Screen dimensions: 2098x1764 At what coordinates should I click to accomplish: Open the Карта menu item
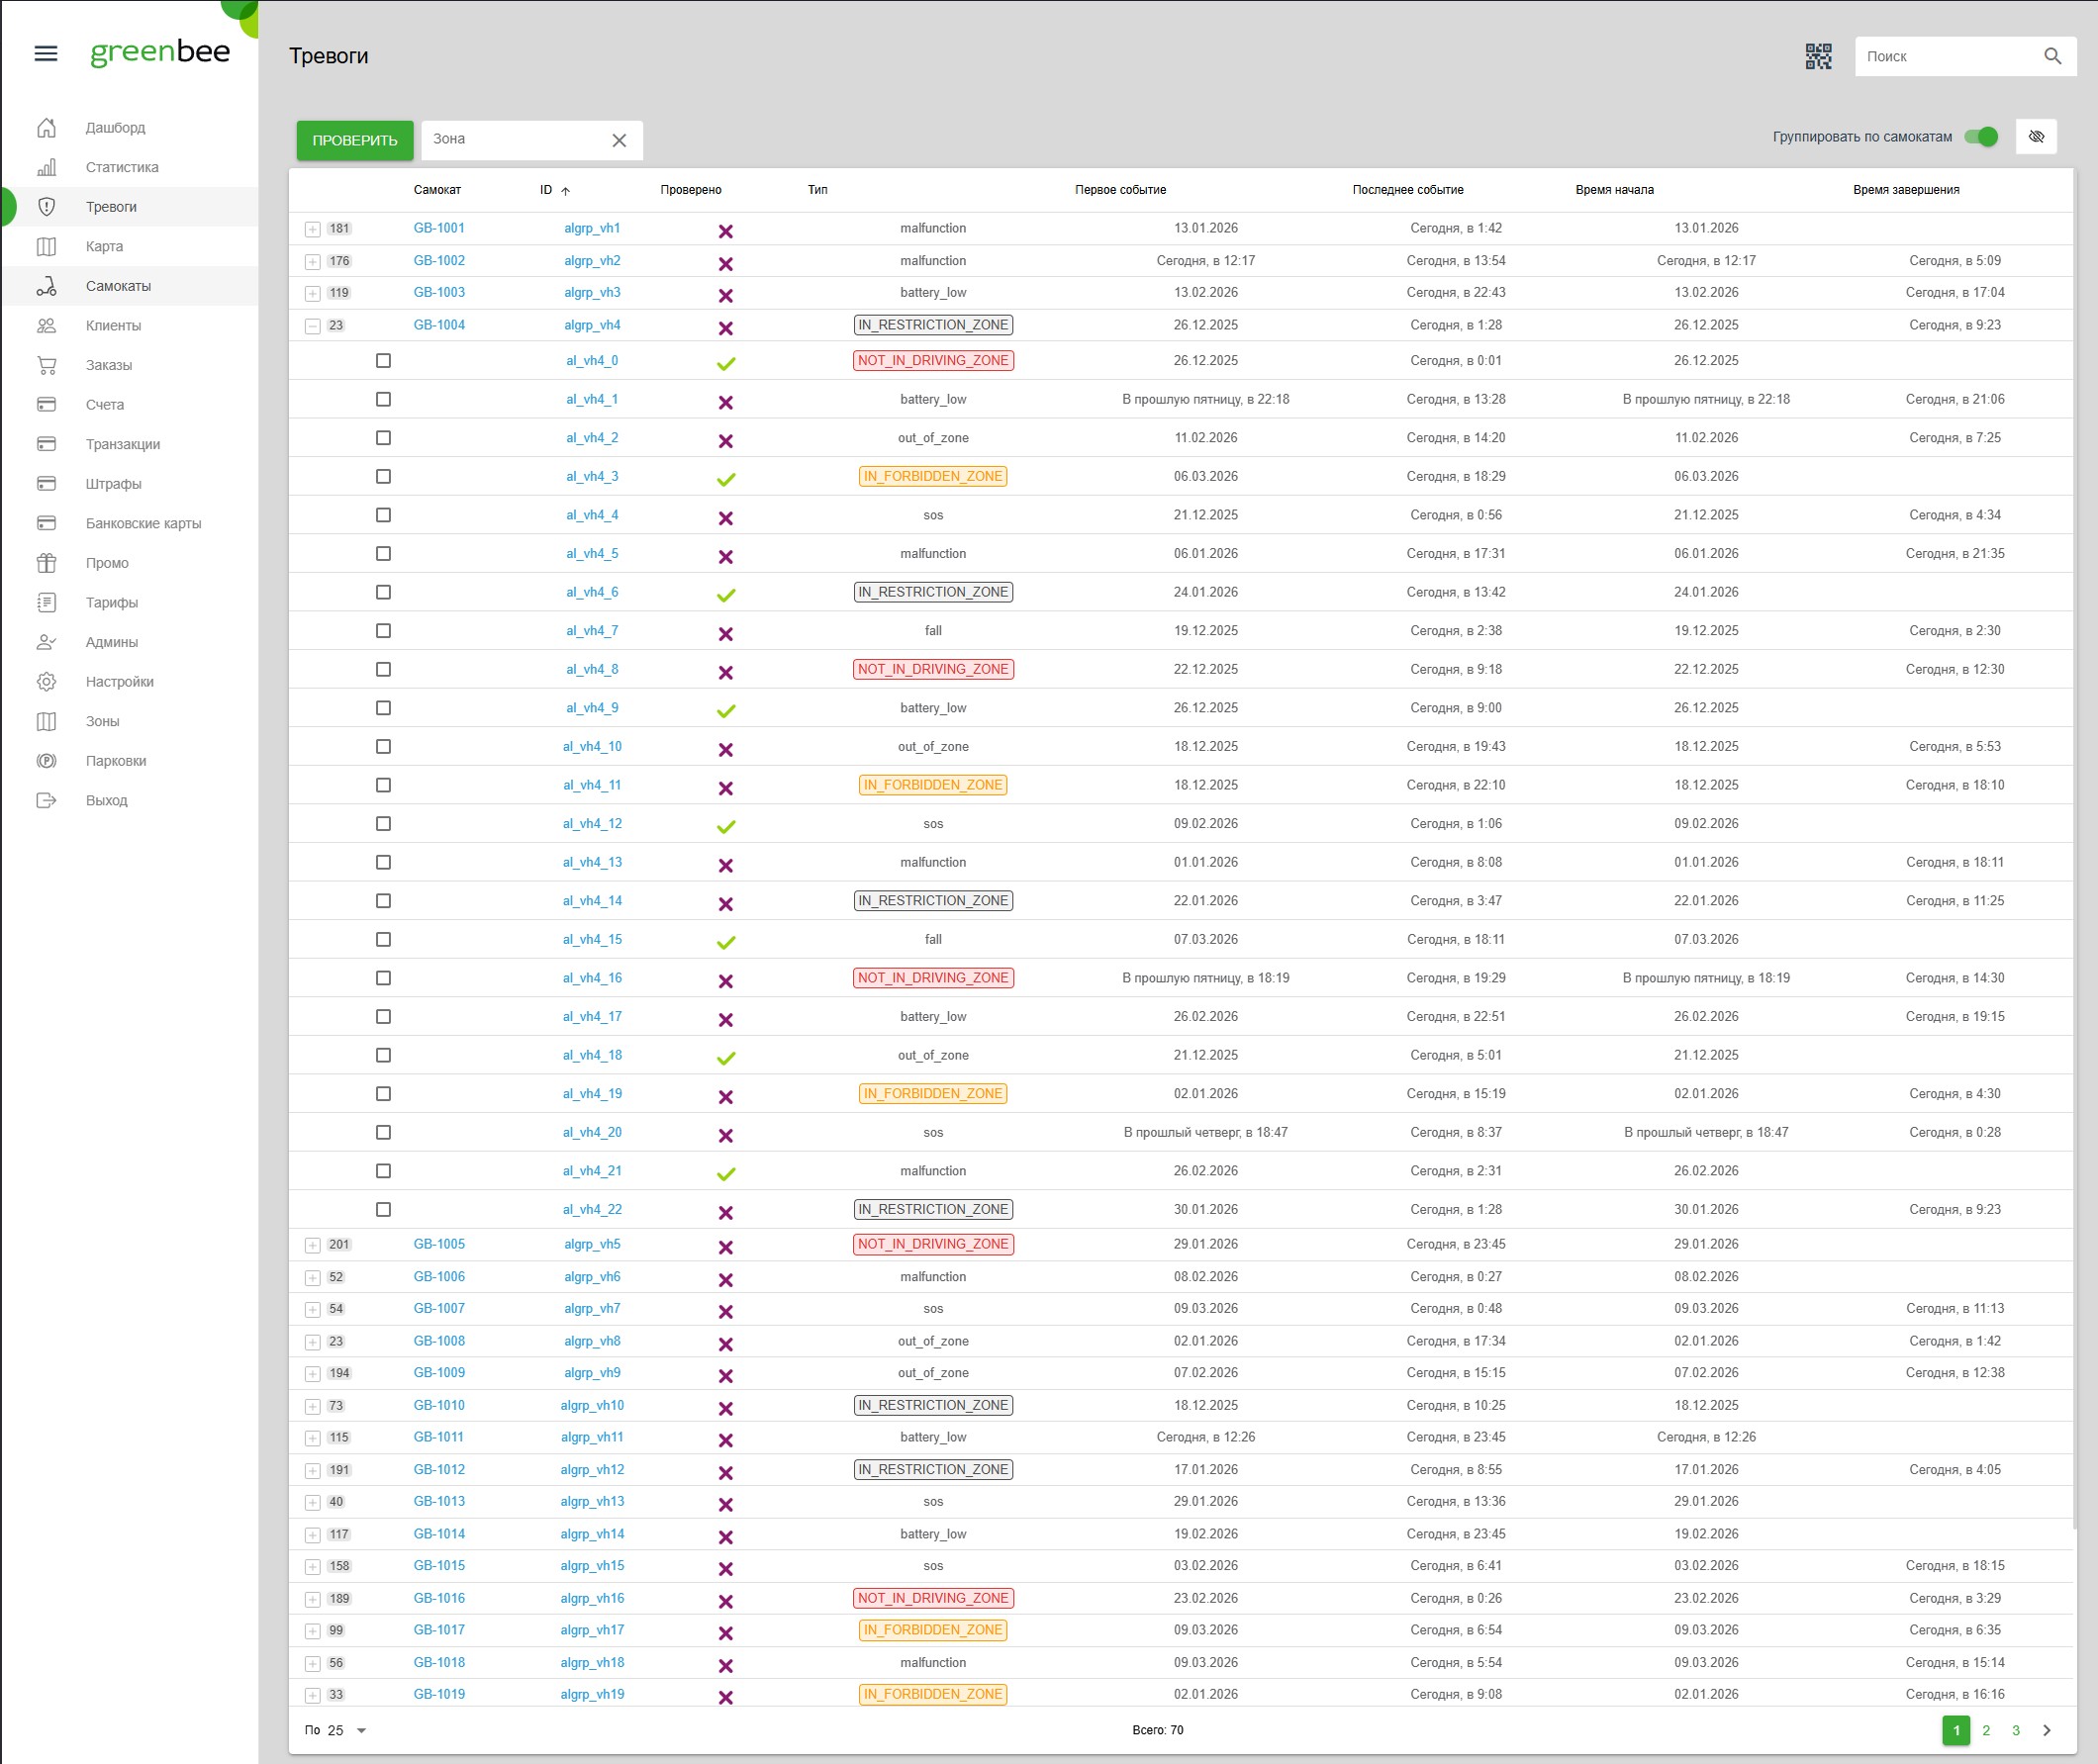coord(104,247)
